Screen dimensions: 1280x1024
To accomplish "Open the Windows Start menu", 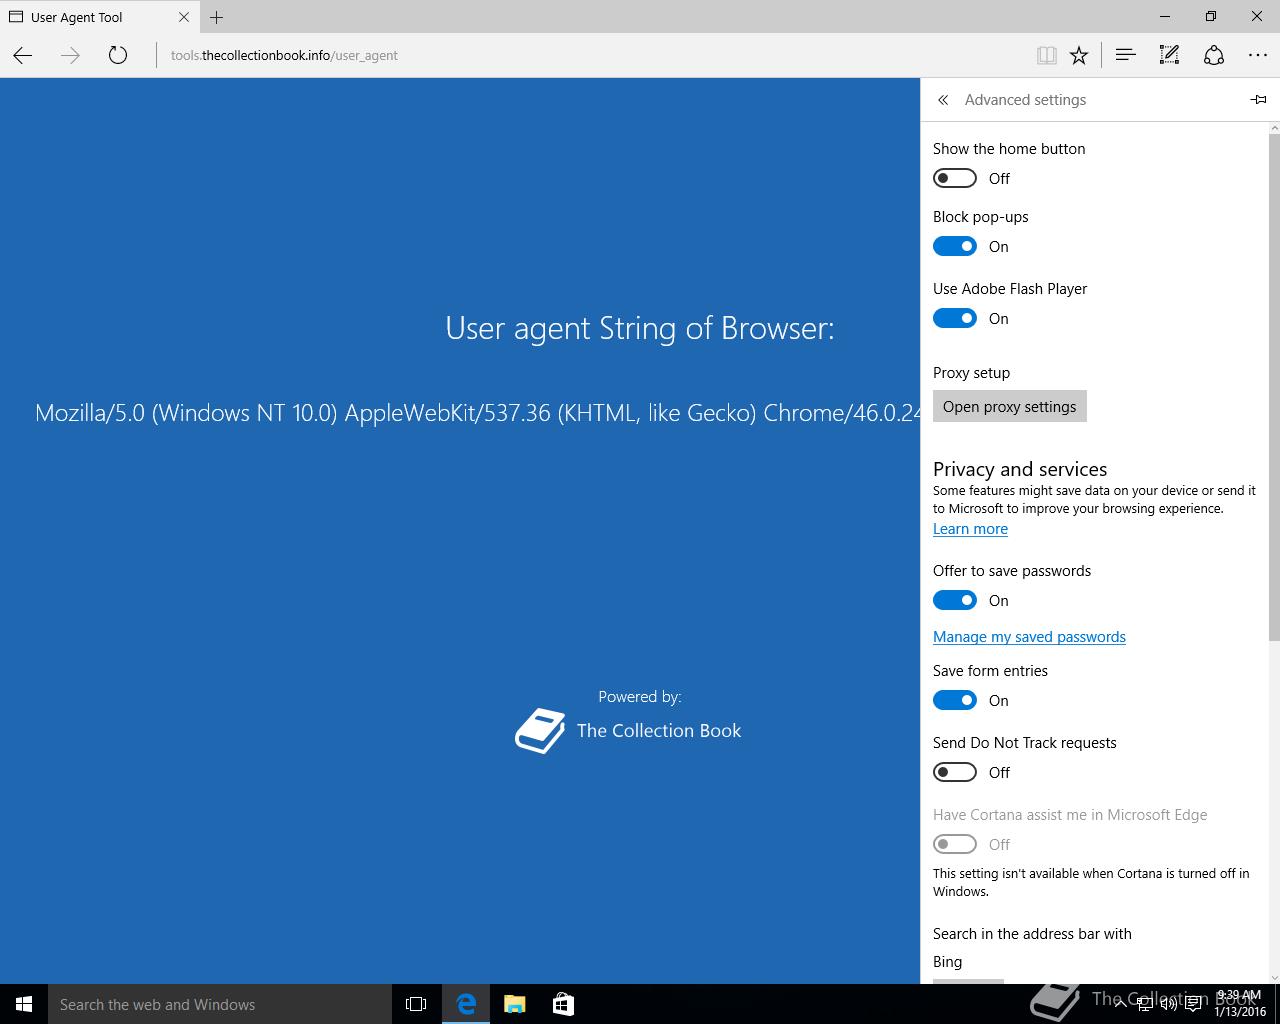I will pyautogui.click(x=24, y=1004).
